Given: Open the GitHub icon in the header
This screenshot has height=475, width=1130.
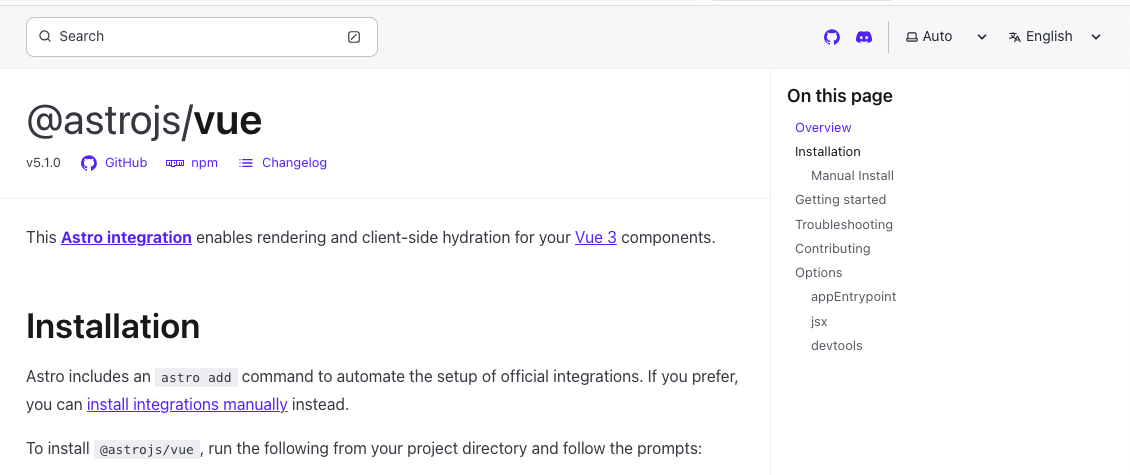Looking at the screenshot, I should point(832,37).
